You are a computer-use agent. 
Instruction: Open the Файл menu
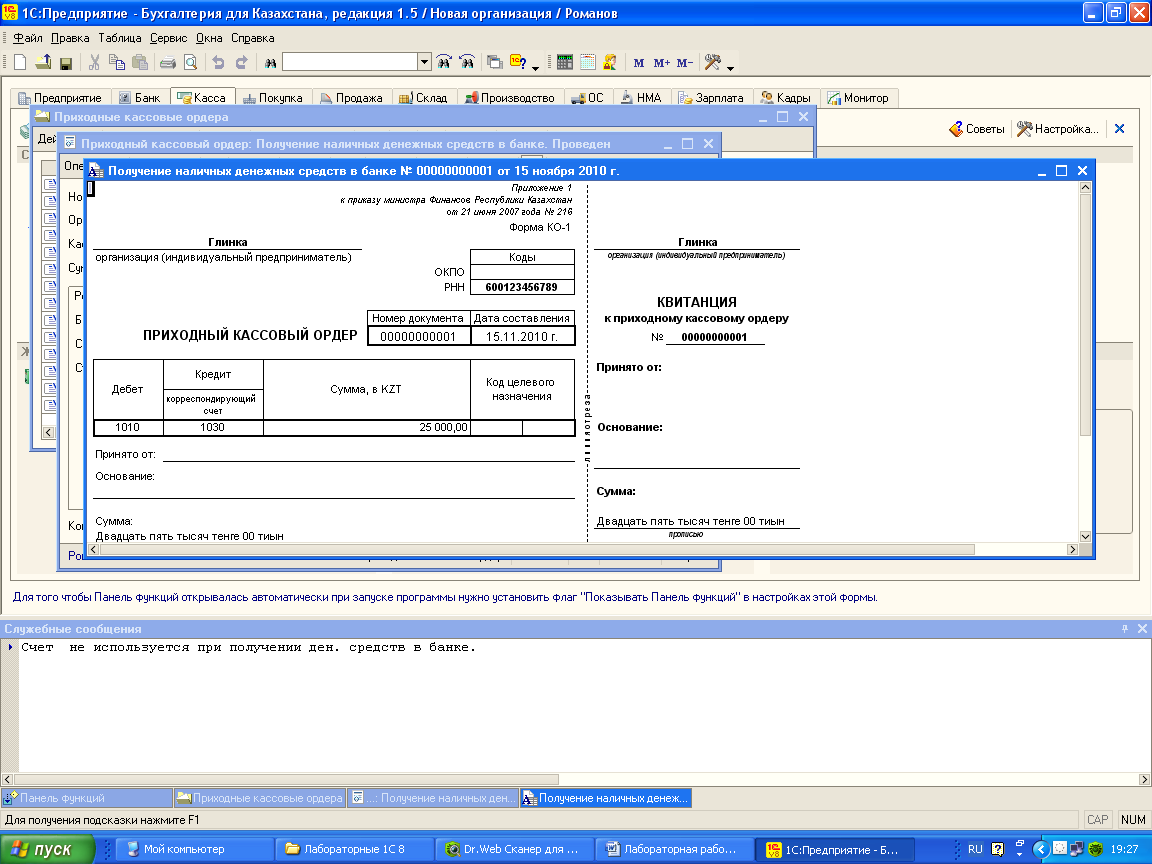click(x=28, y=38)
